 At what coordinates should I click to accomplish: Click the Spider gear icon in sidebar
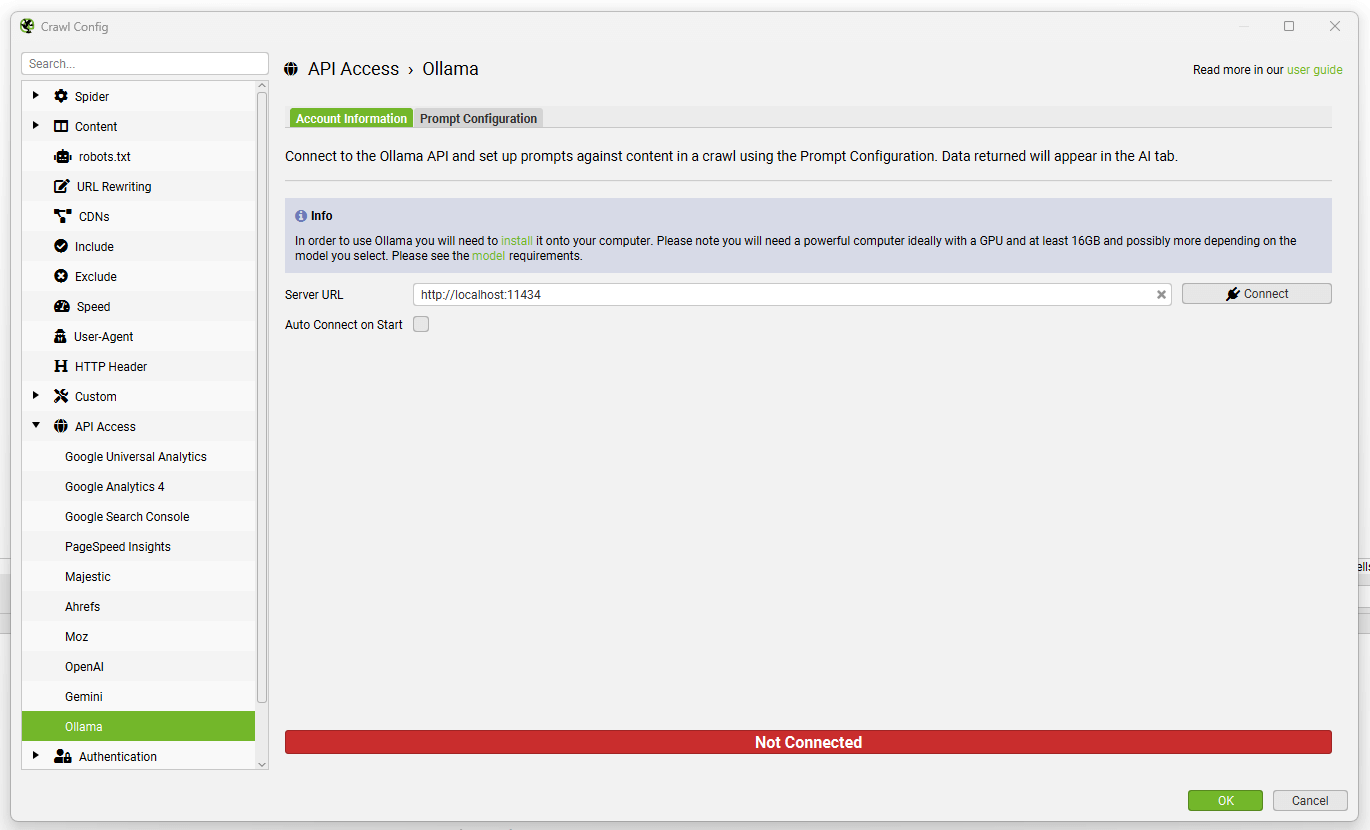click(61, 96)
